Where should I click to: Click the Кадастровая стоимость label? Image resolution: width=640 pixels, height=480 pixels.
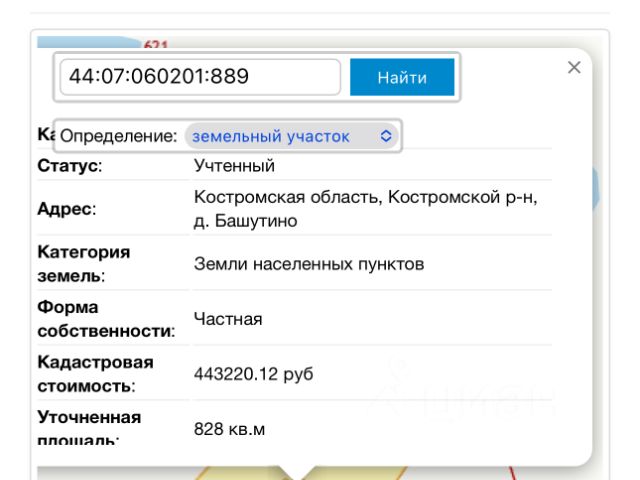96,374
